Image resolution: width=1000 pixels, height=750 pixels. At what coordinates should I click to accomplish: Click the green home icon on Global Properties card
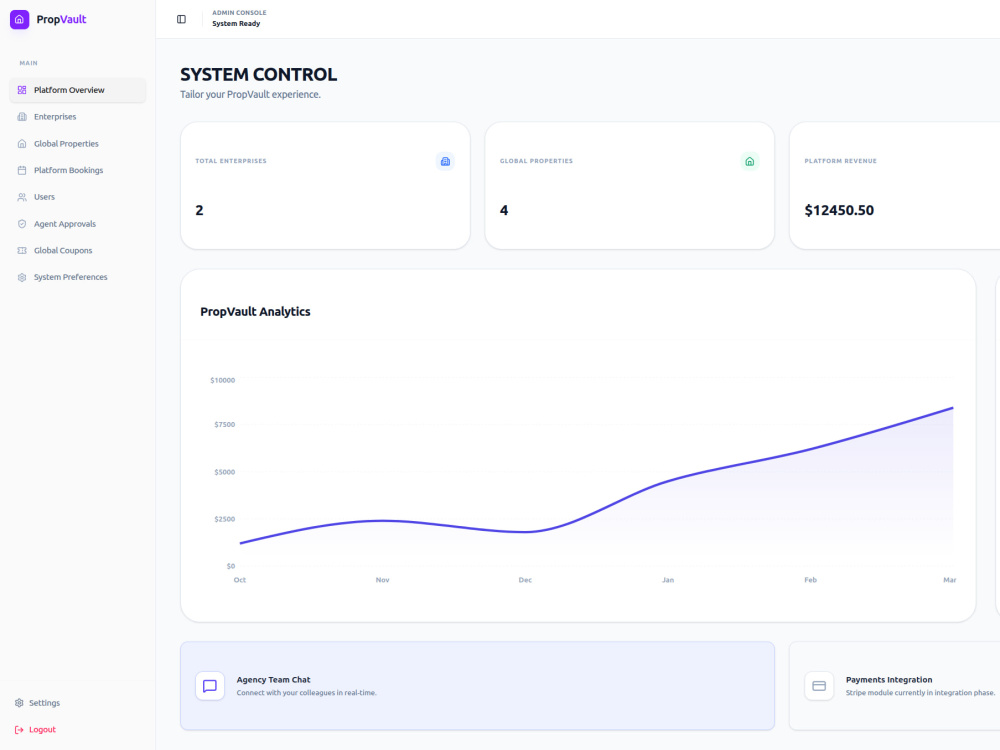pyautogui.click(x=750, y=161)
